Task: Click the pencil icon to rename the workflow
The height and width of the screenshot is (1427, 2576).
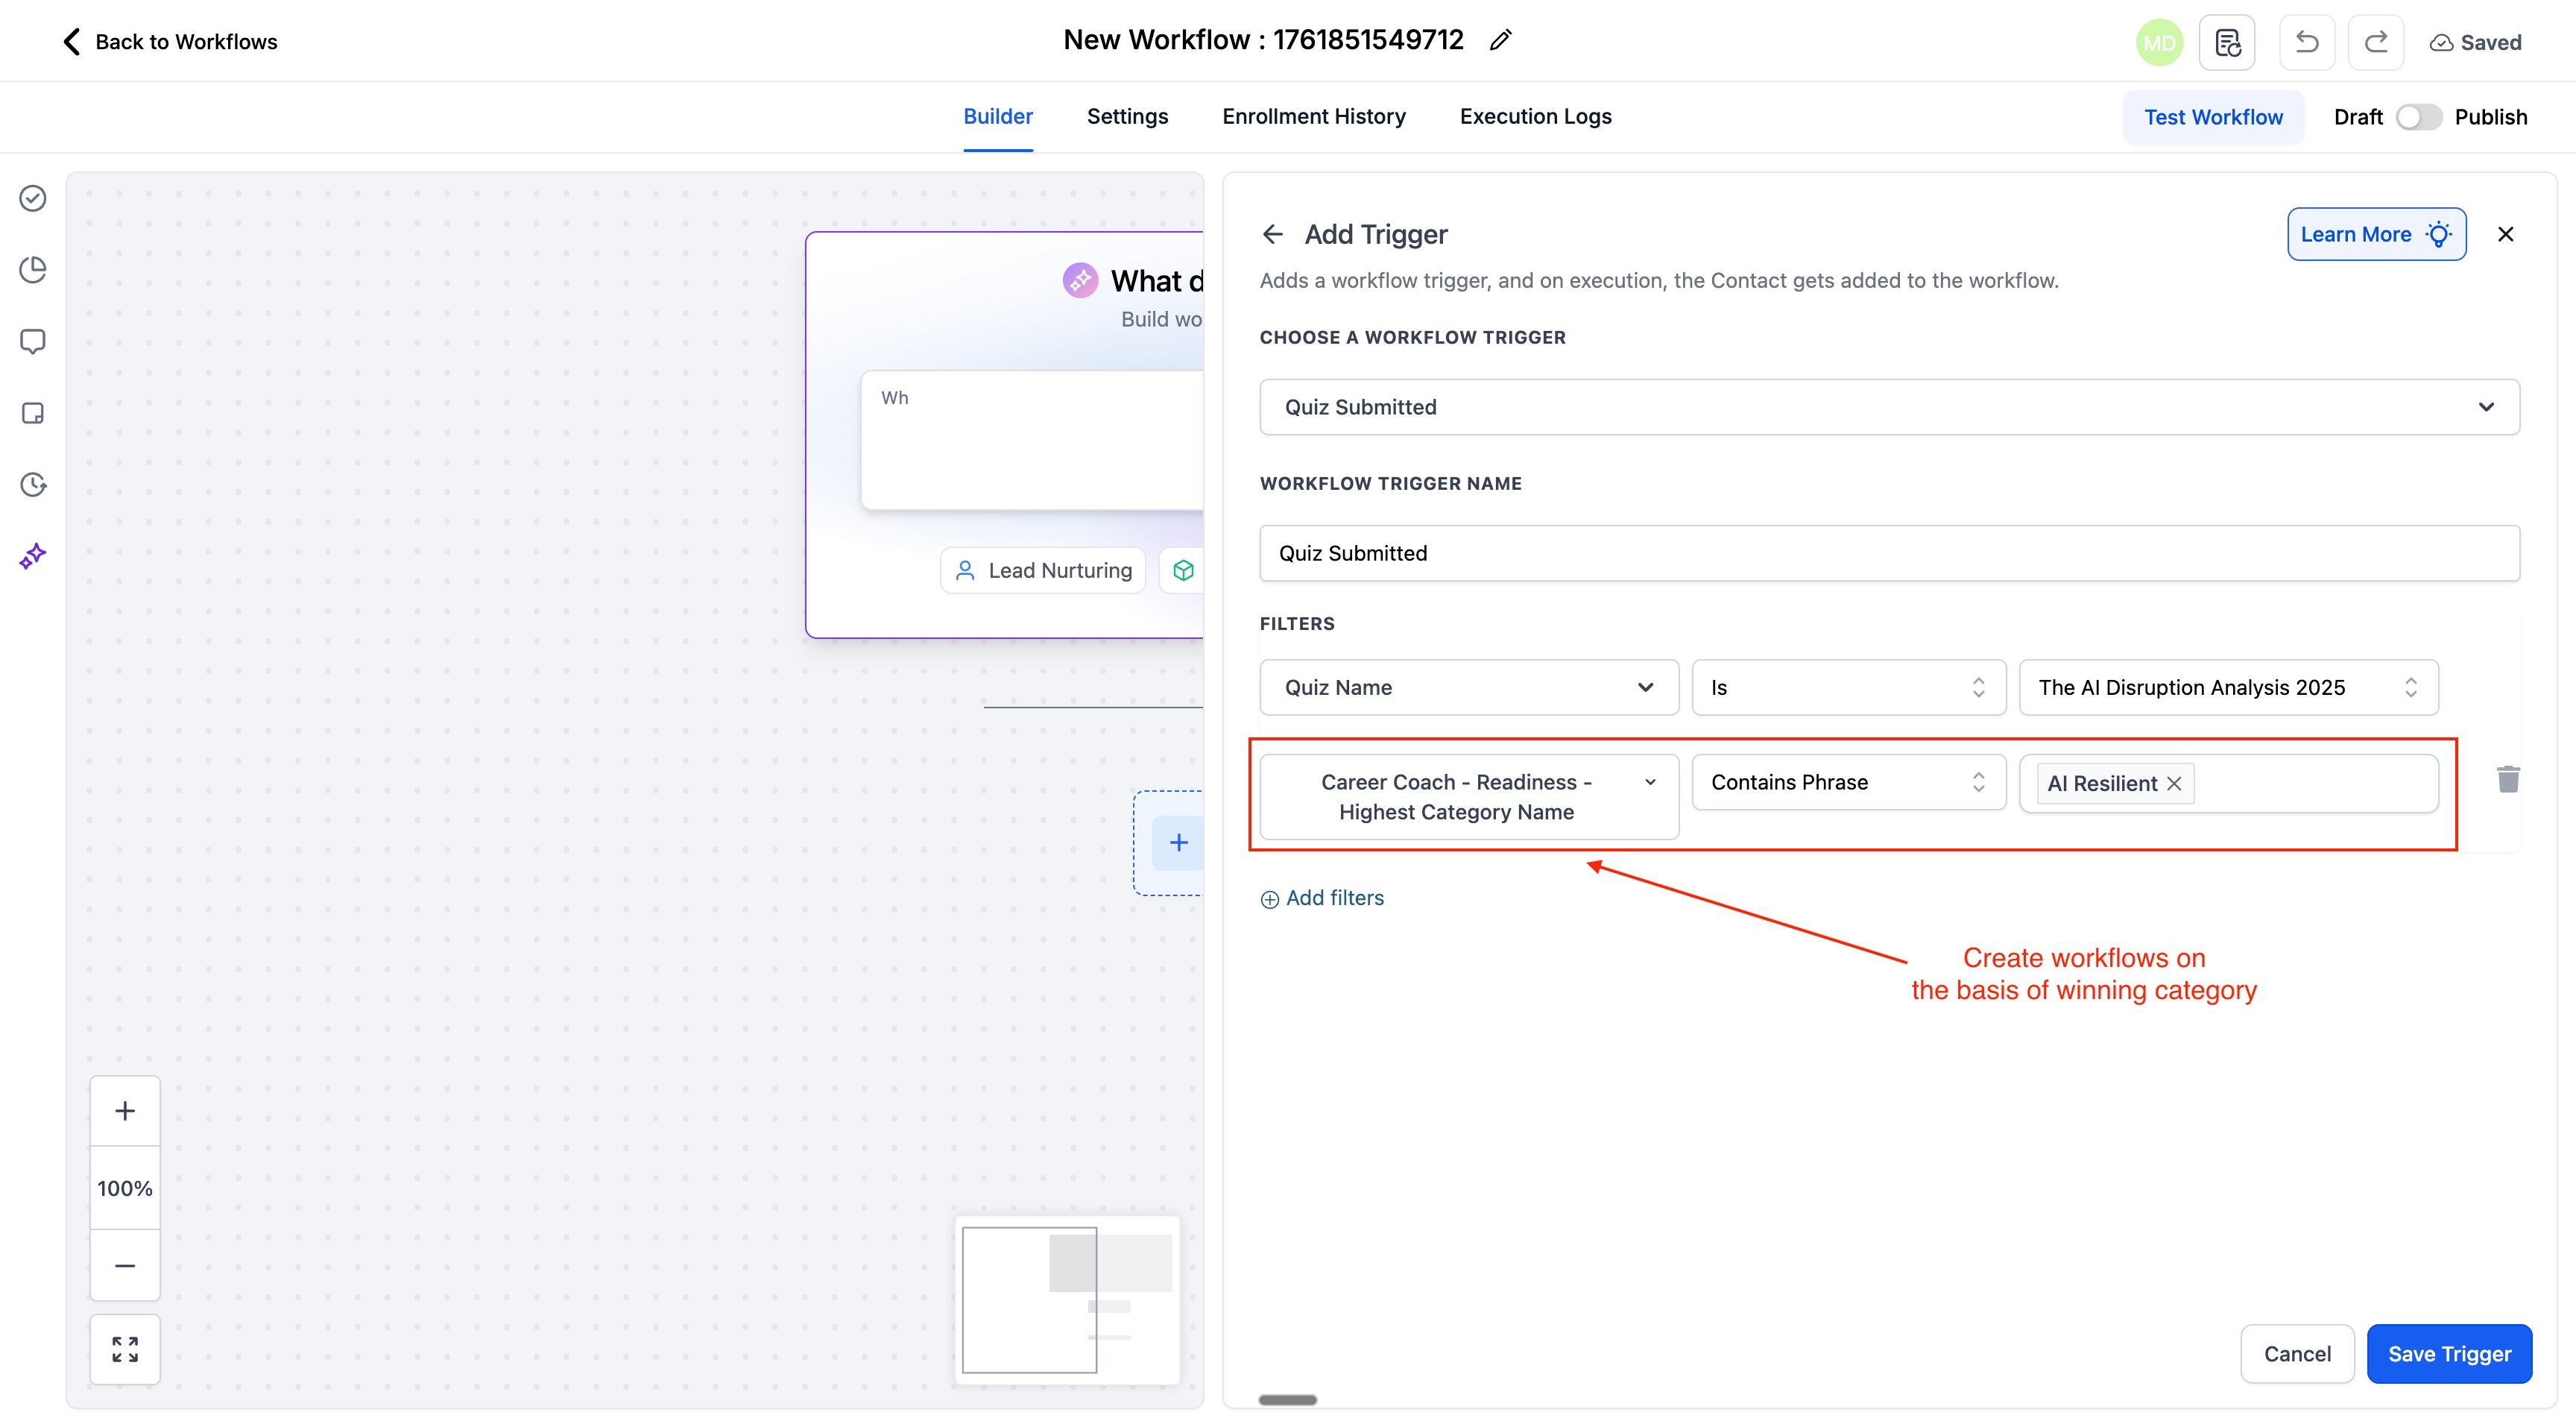Action: (x=1500, y=41)
